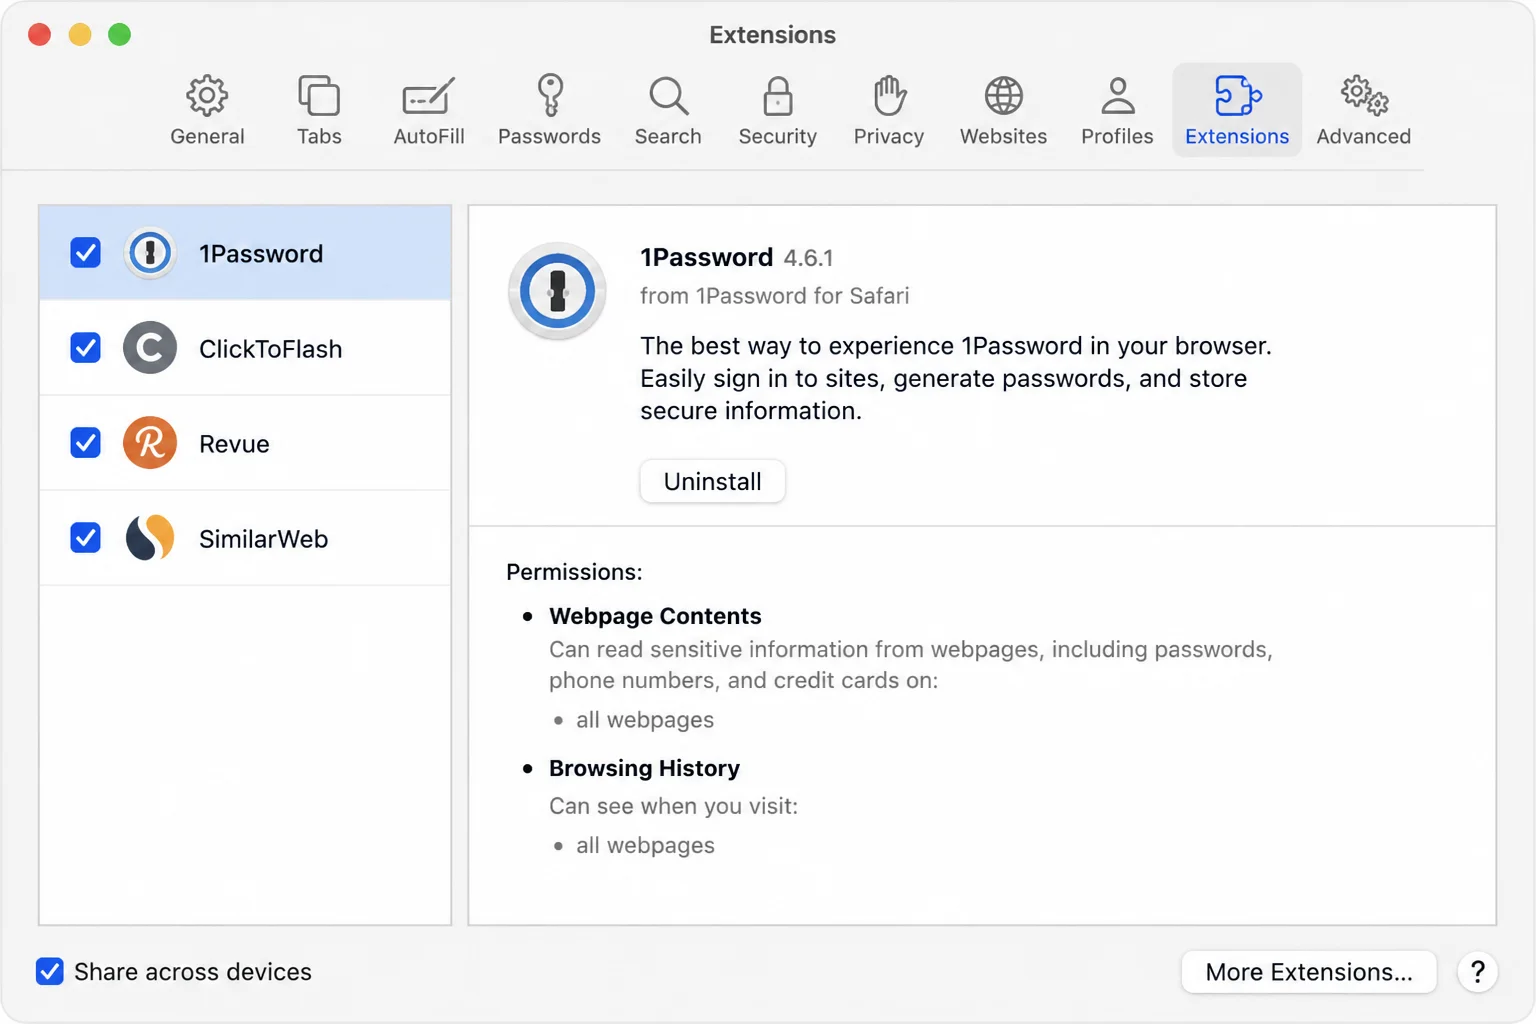Viewport: 1536px width, 1024px height.
Task: Click 'all webpages' under Browsing History
Action: 645,845
